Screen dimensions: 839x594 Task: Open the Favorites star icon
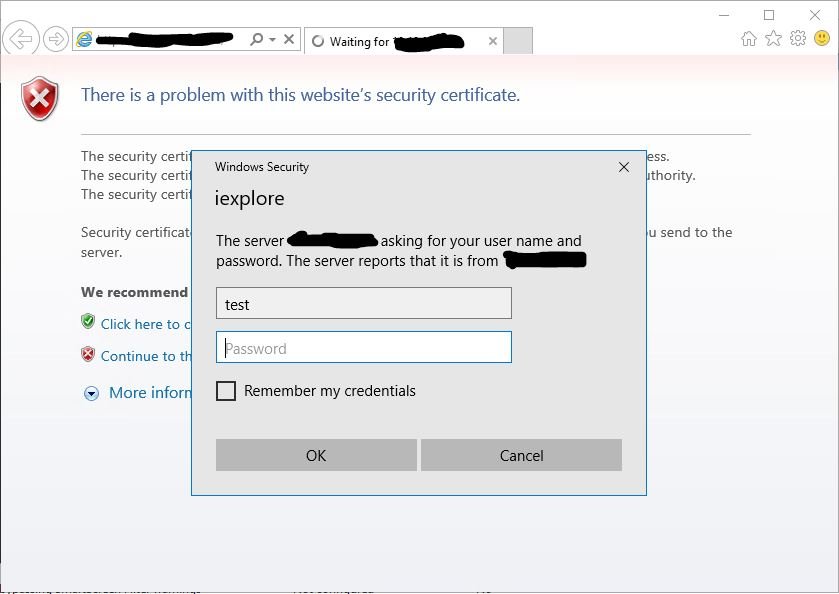(x=773, y=37)
